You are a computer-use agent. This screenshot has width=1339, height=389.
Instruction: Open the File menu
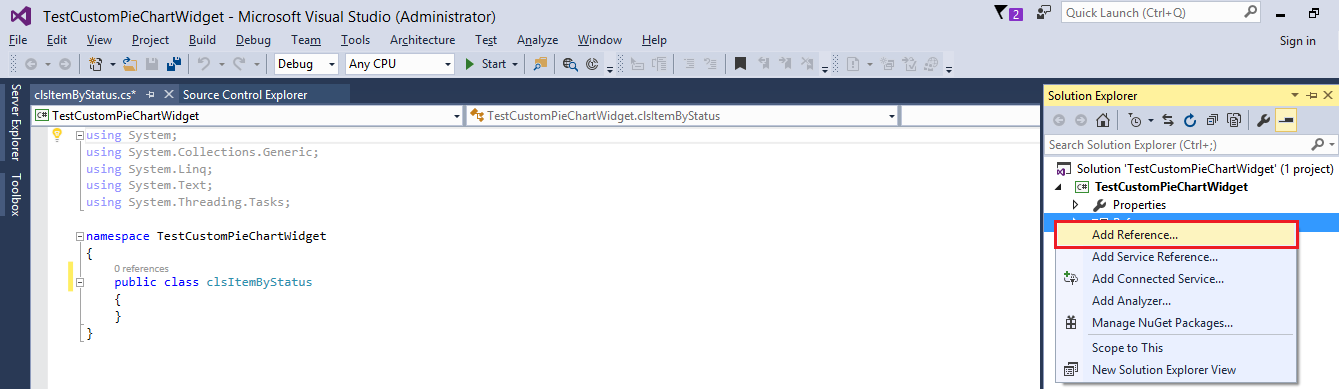tap(18, 40)
